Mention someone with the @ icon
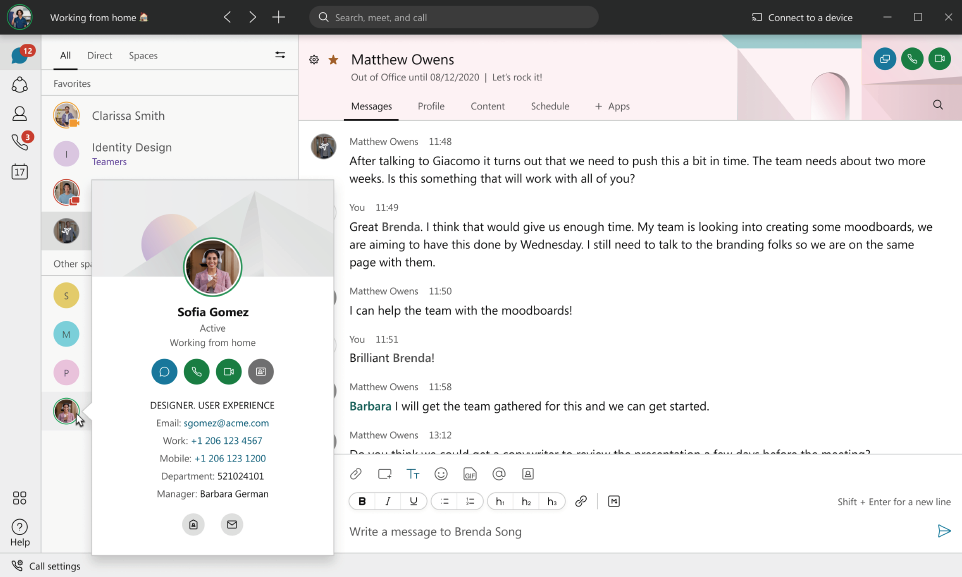962x577 pixels. pyautogui.click(x=498, y=473)
